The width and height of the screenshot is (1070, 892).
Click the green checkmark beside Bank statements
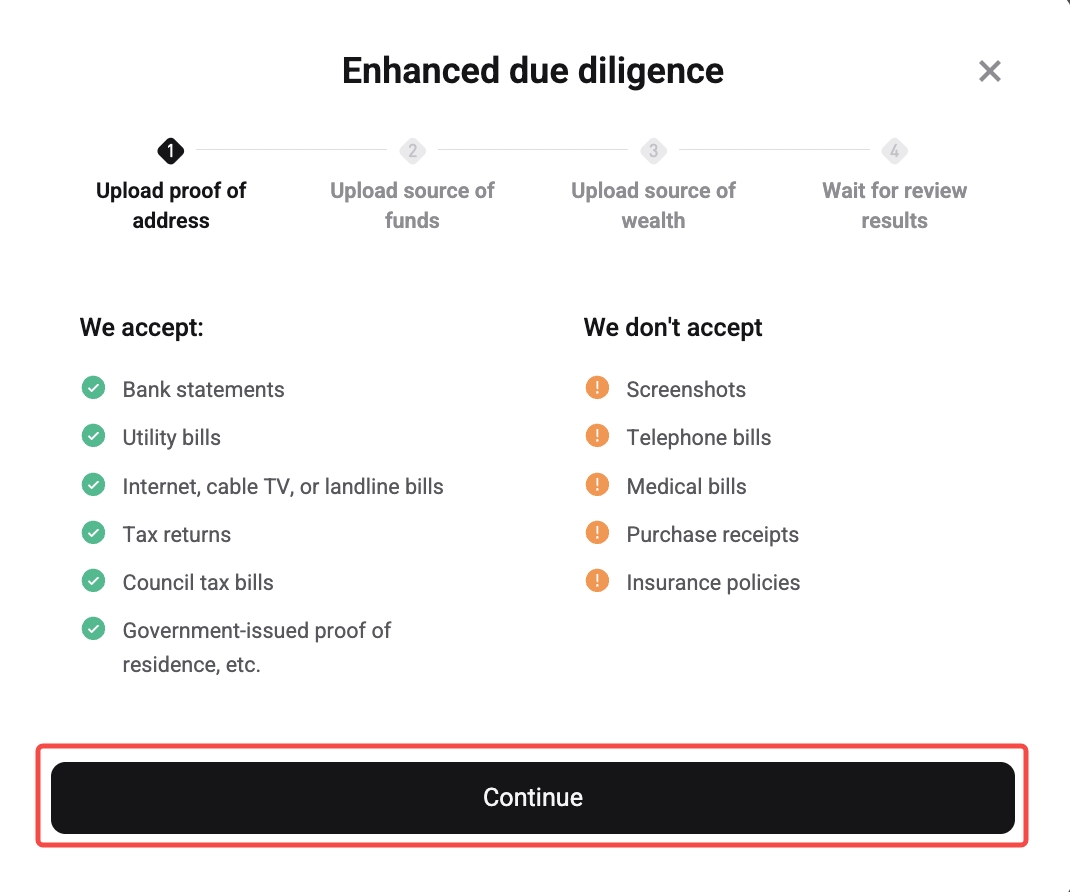coord(93,387)
